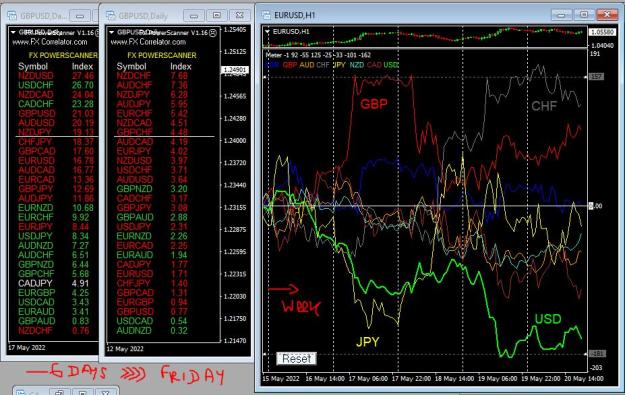Click the index value 3.20 for GBPNZD
The width and height of the screenshot is (625, 395).
179,189
